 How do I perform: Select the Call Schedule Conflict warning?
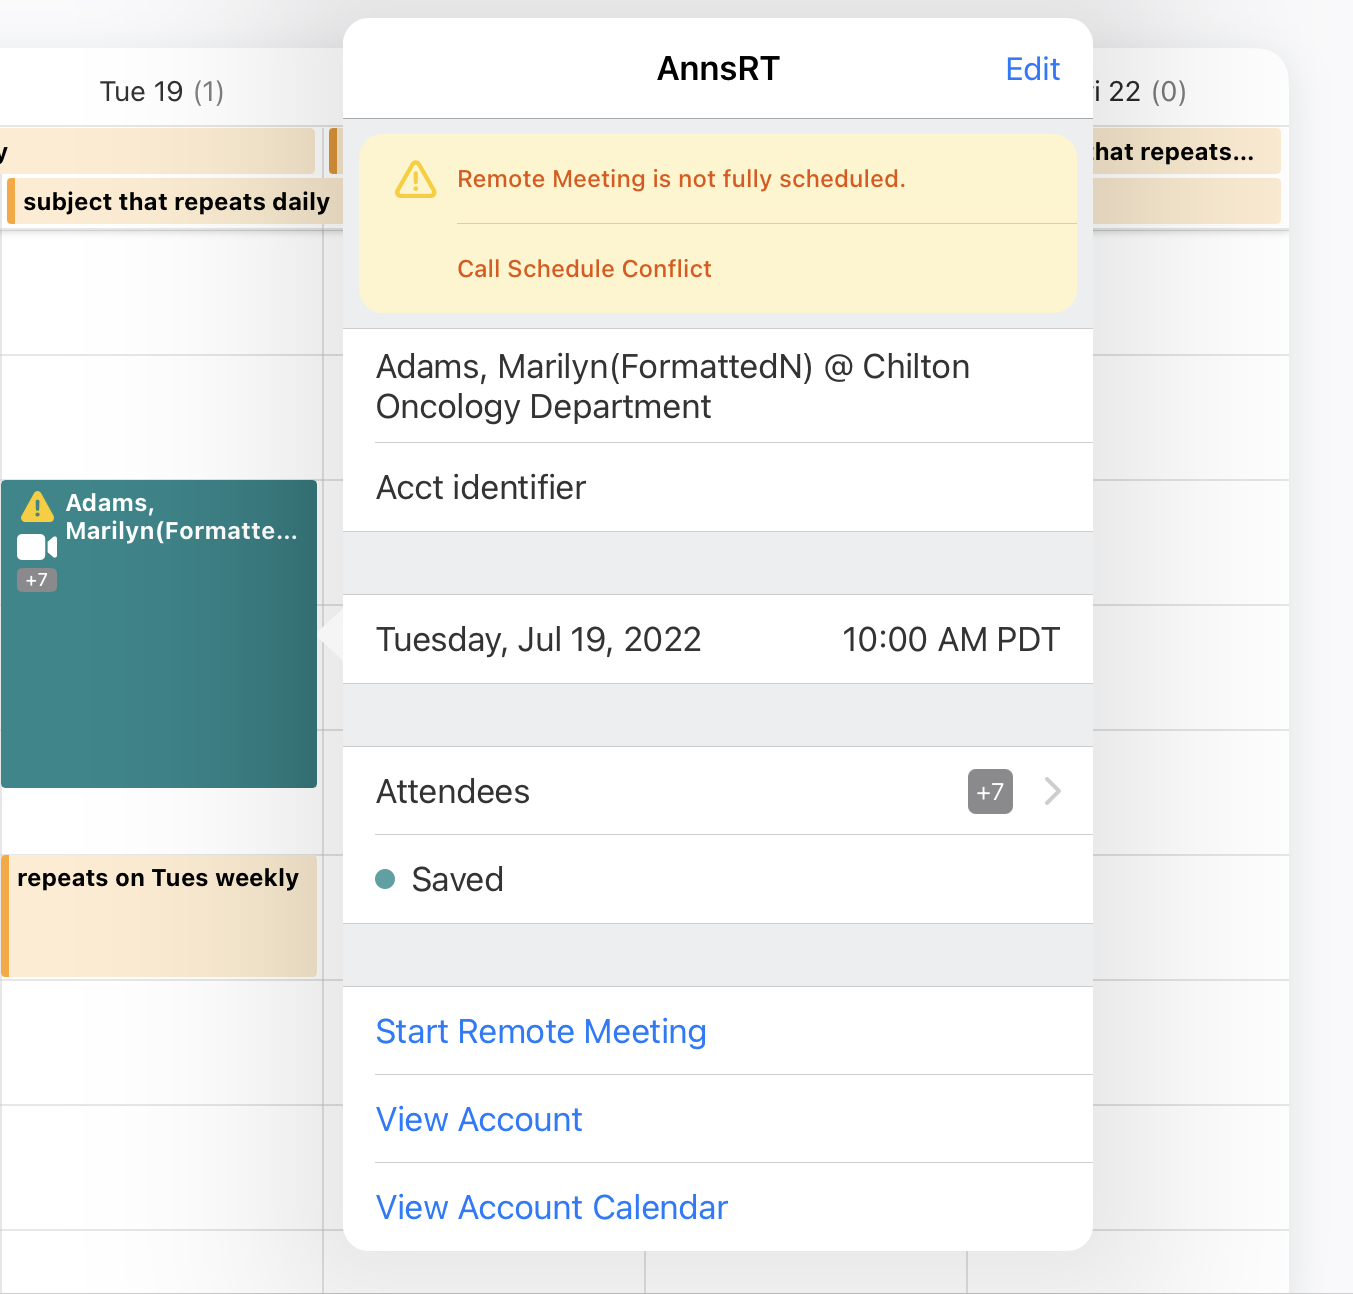[584, 269]
